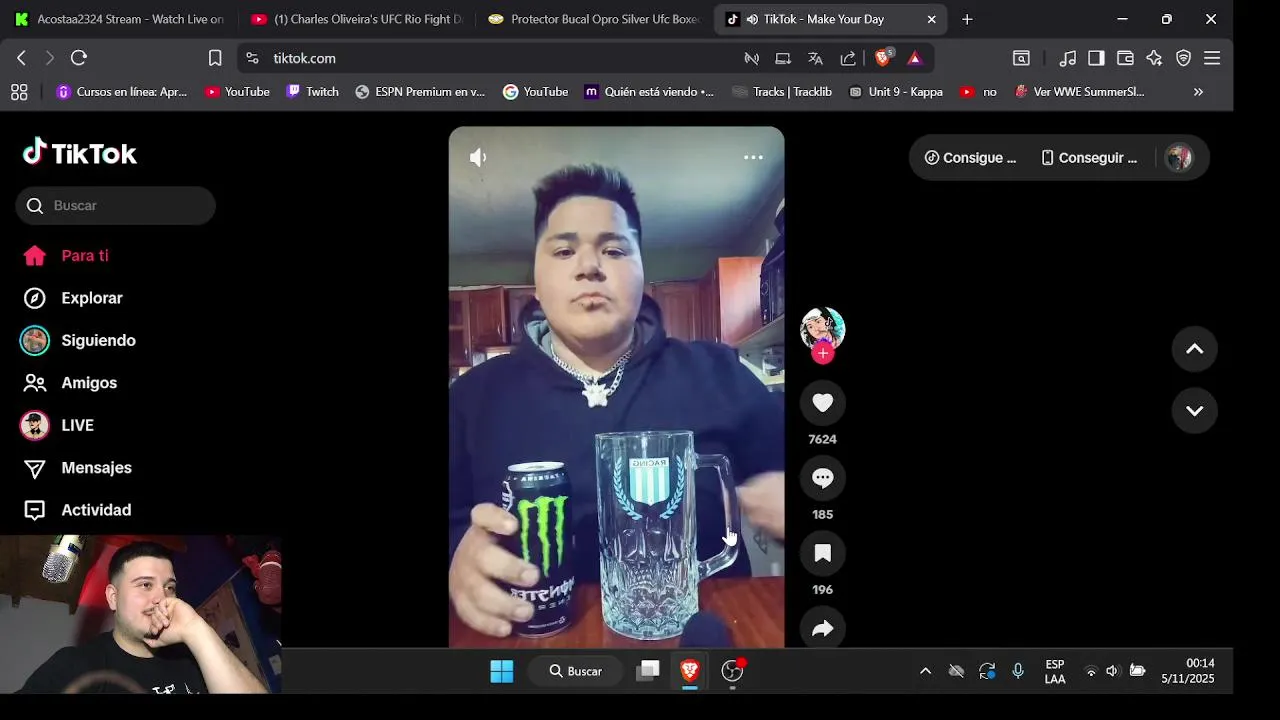Toggle the Brave sidebar panel

tap(1096, 58)
